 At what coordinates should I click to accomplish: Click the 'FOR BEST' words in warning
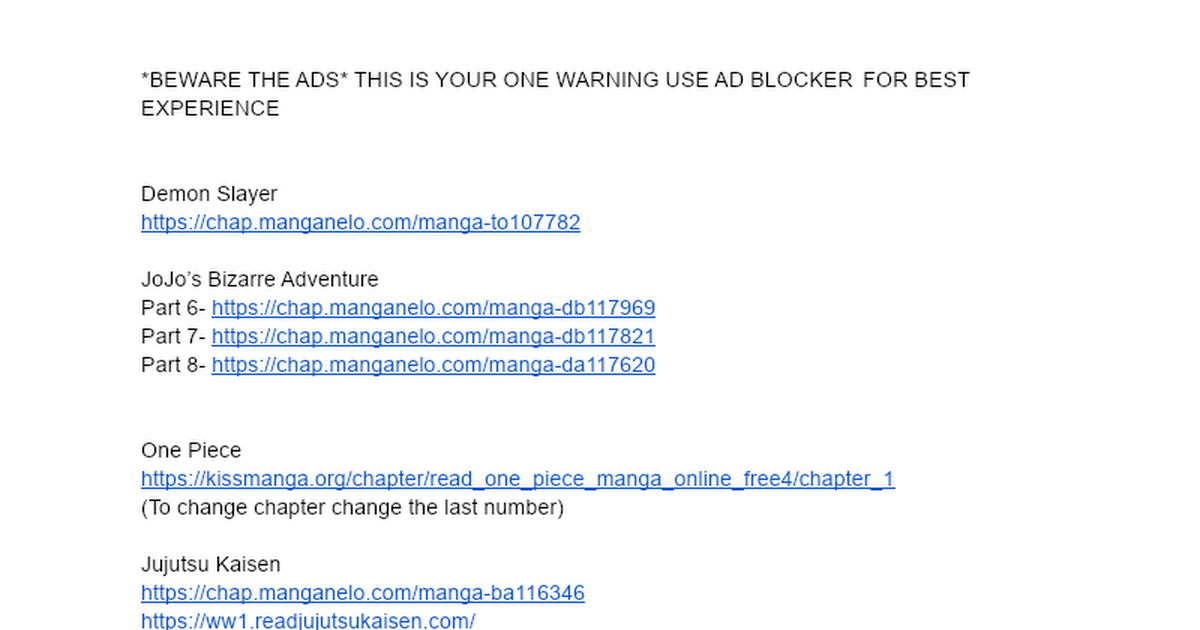click(x=916, y=80)
